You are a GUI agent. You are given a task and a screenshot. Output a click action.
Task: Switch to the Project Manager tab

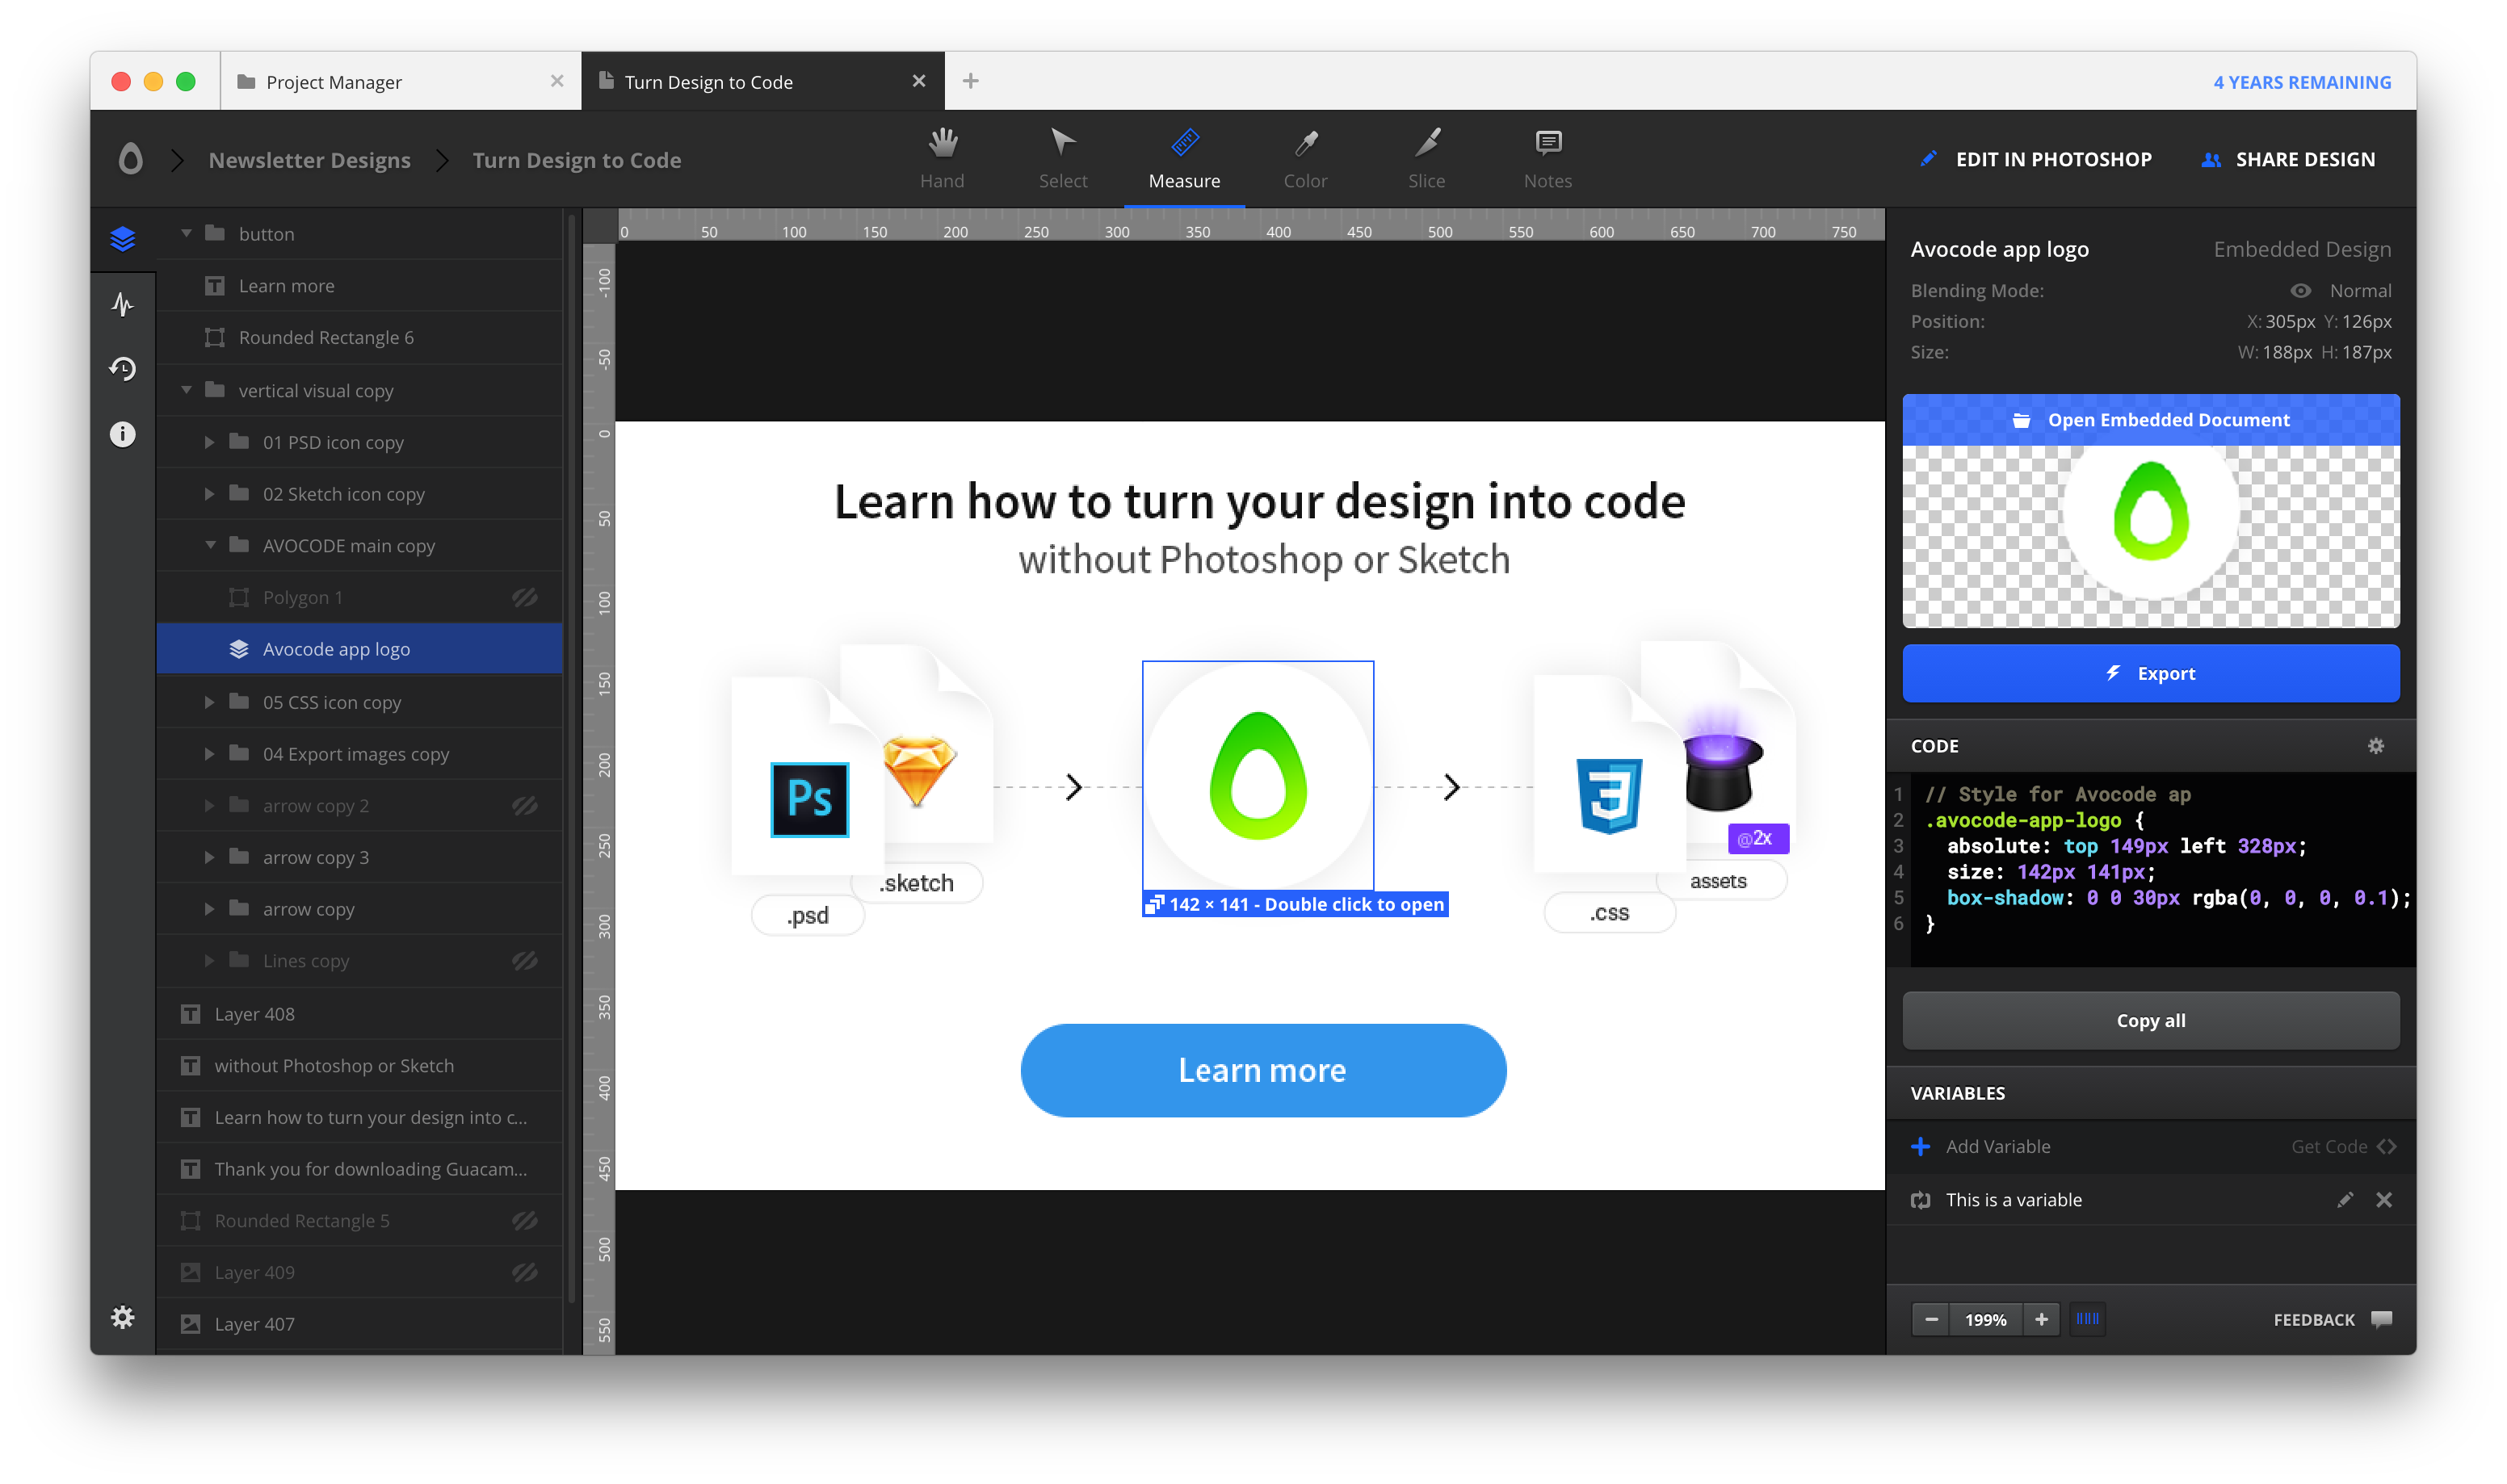click(x=400, y=81)
